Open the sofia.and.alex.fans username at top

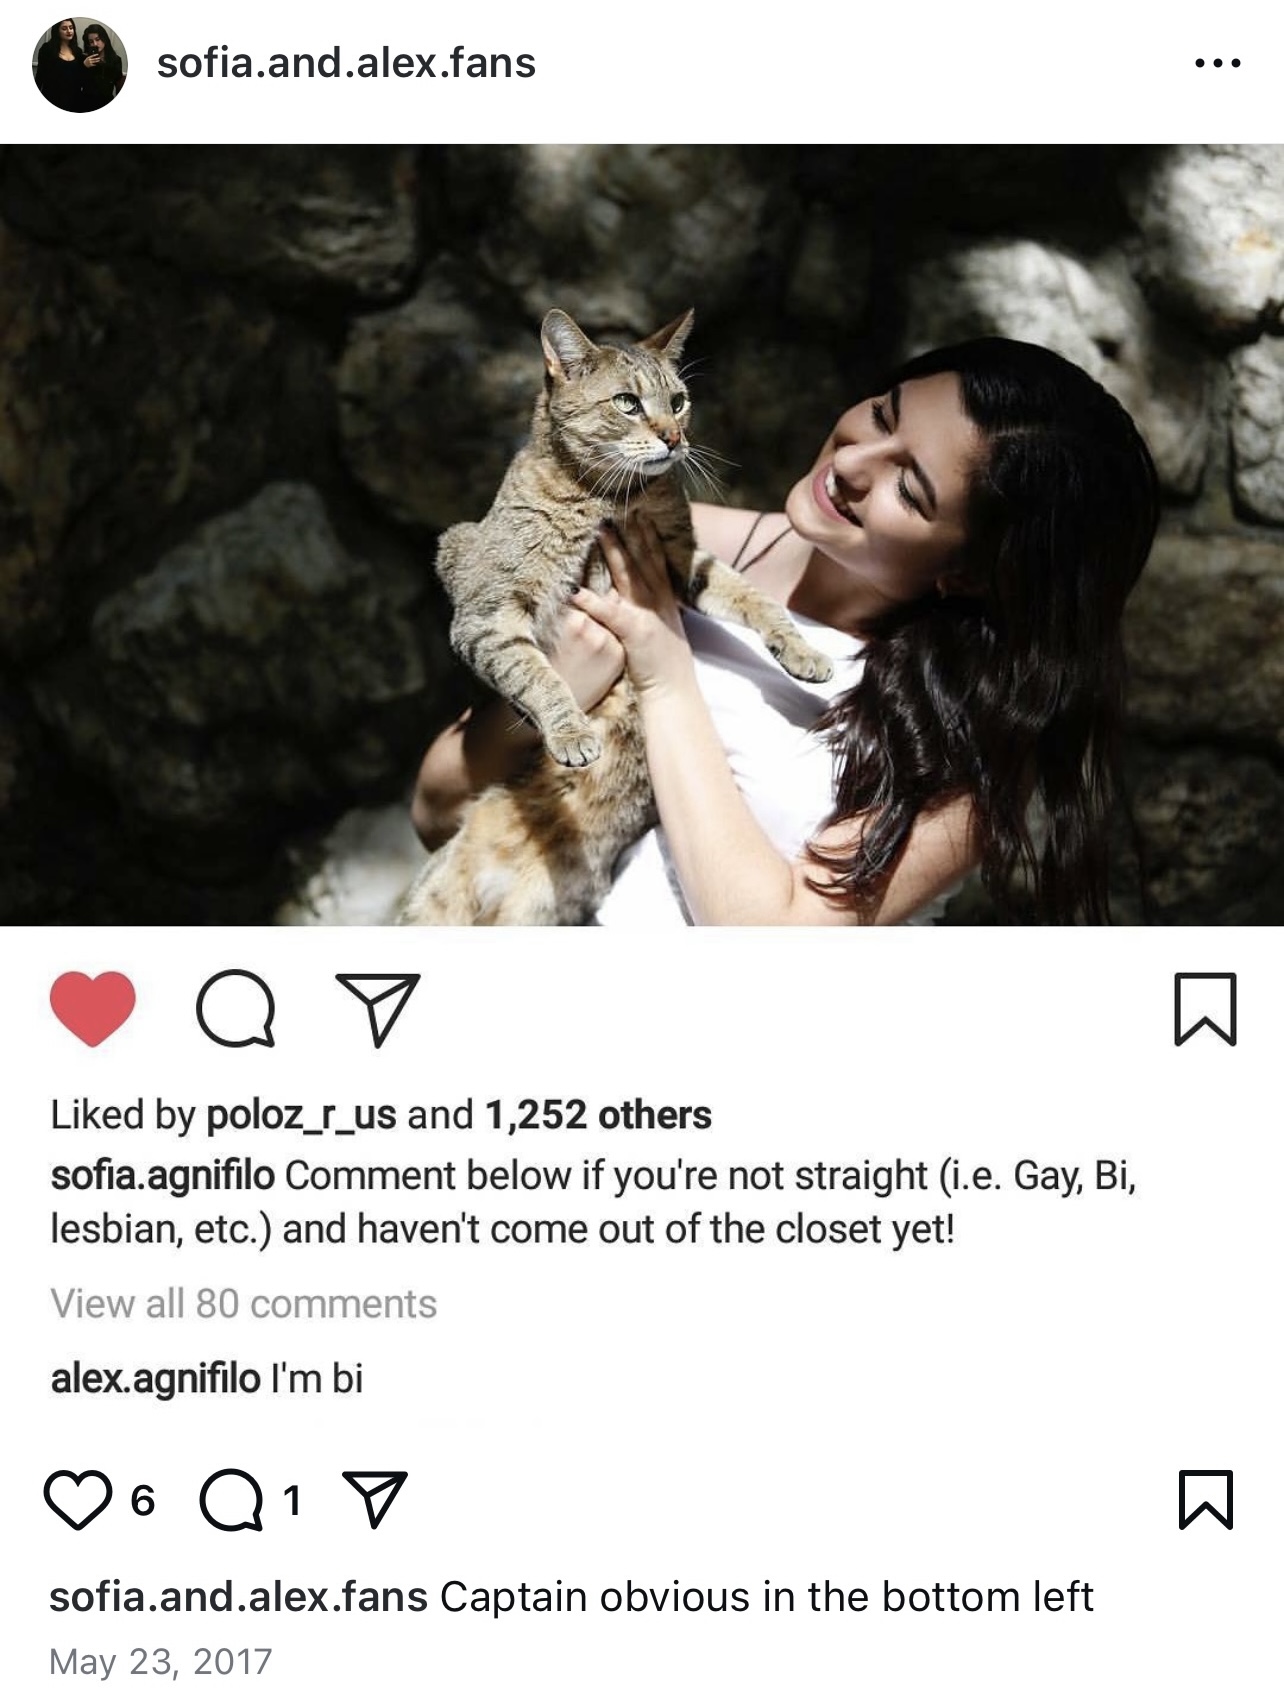[x=346, y=63]
